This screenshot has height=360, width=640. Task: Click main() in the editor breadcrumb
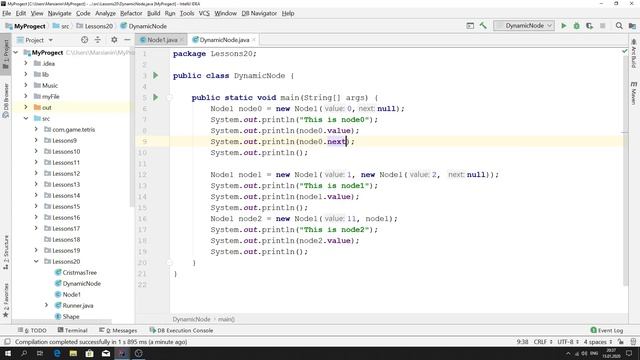226,319
